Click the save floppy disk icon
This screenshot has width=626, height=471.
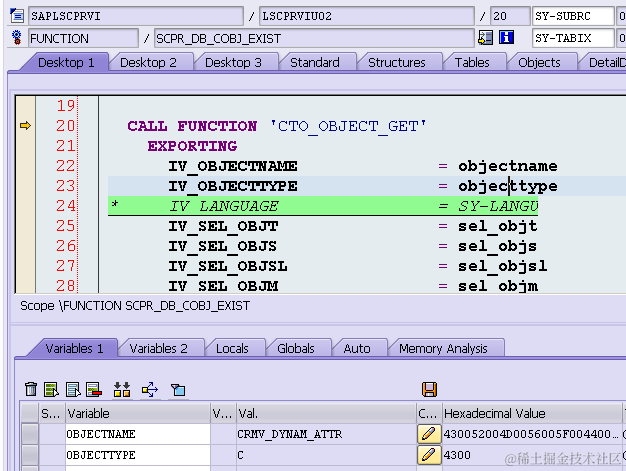[x=430, y=389]
